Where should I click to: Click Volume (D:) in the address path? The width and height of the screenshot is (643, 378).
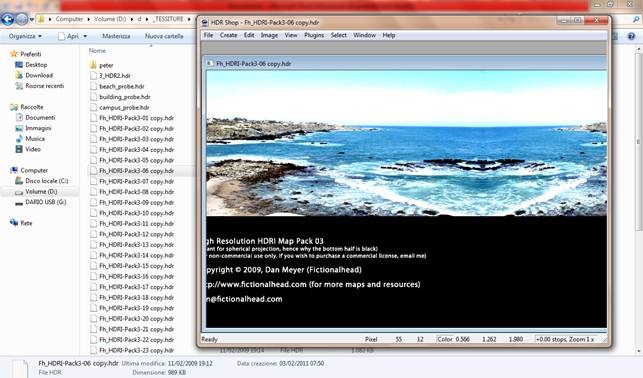coord(110,19)
